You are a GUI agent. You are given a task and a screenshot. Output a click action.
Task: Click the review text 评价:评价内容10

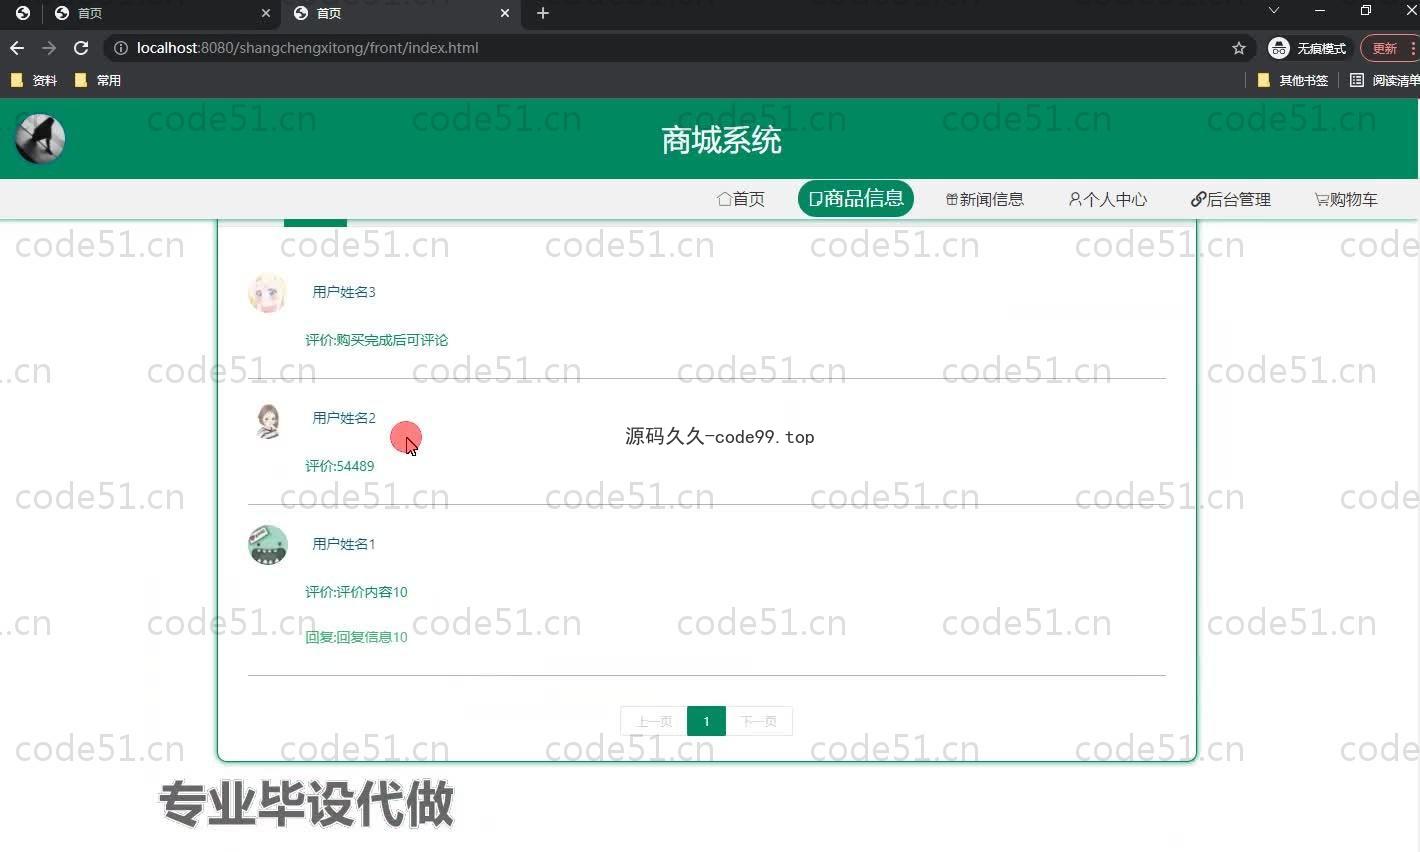pos(357,592)
